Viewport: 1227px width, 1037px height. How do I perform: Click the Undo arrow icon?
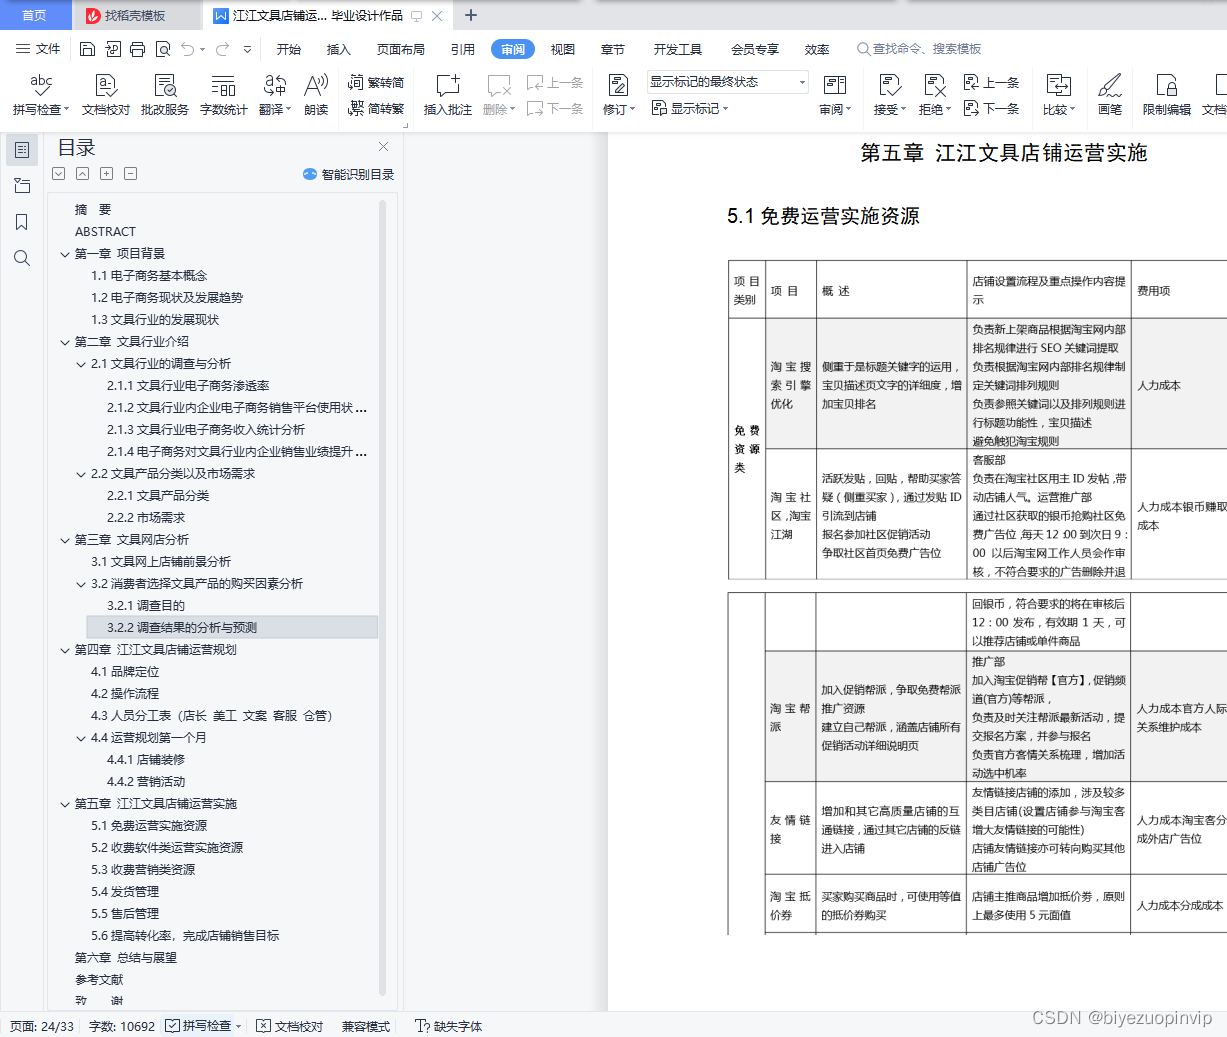(x=188, y=48)
